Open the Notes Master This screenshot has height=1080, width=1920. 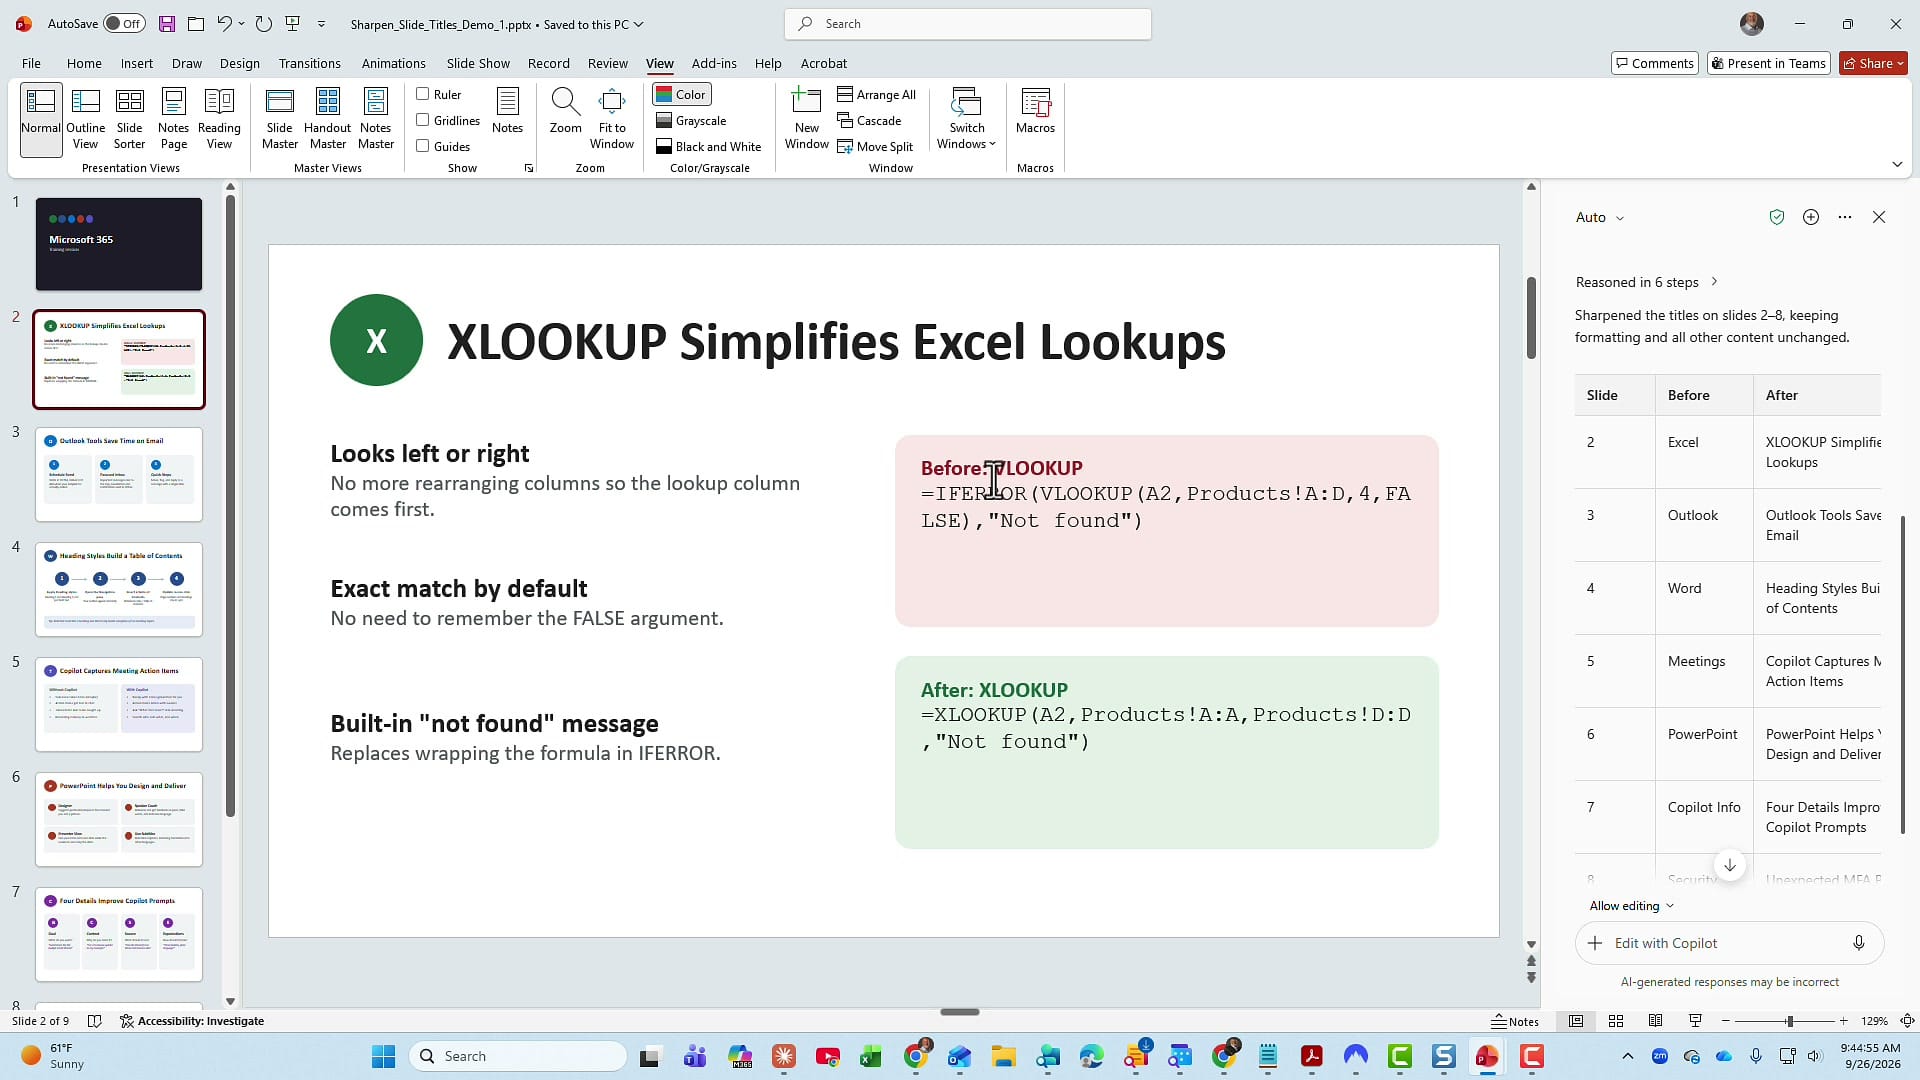(376, 118)
